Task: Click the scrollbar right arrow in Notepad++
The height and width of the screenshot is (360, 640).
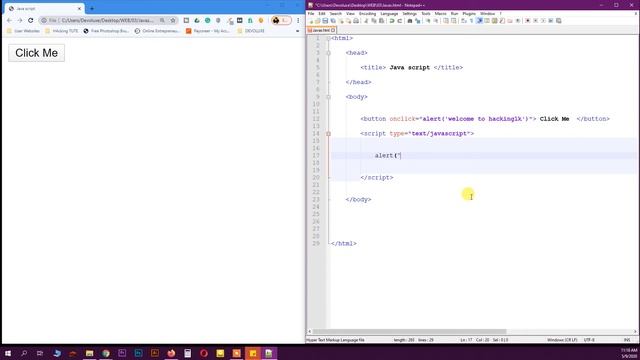Action: coord(635,331)
